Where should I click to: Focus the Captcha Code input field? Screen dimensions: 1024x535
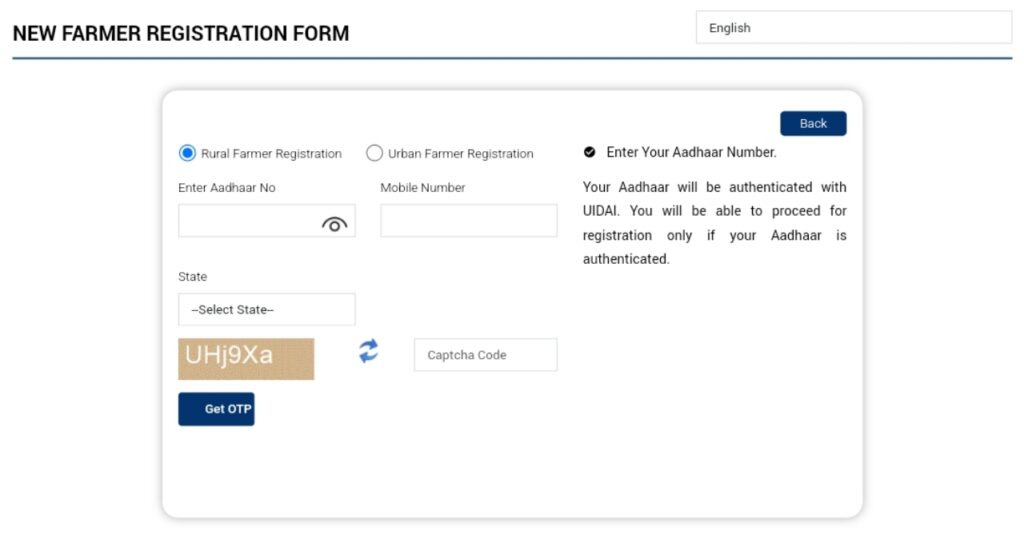(x=485, y=355)
